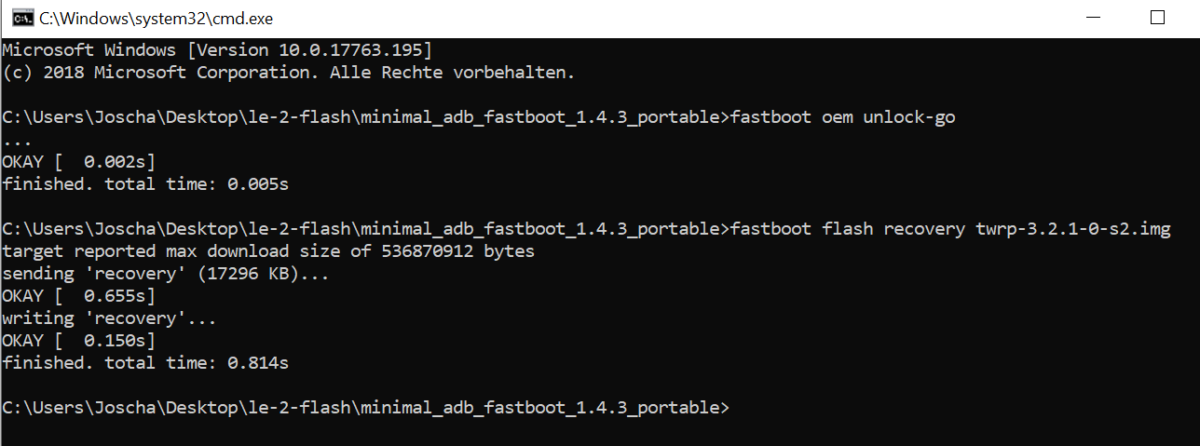Click the three-dots output line after unlock-go
The image size is (1200, 446).
tap(17, 140)
